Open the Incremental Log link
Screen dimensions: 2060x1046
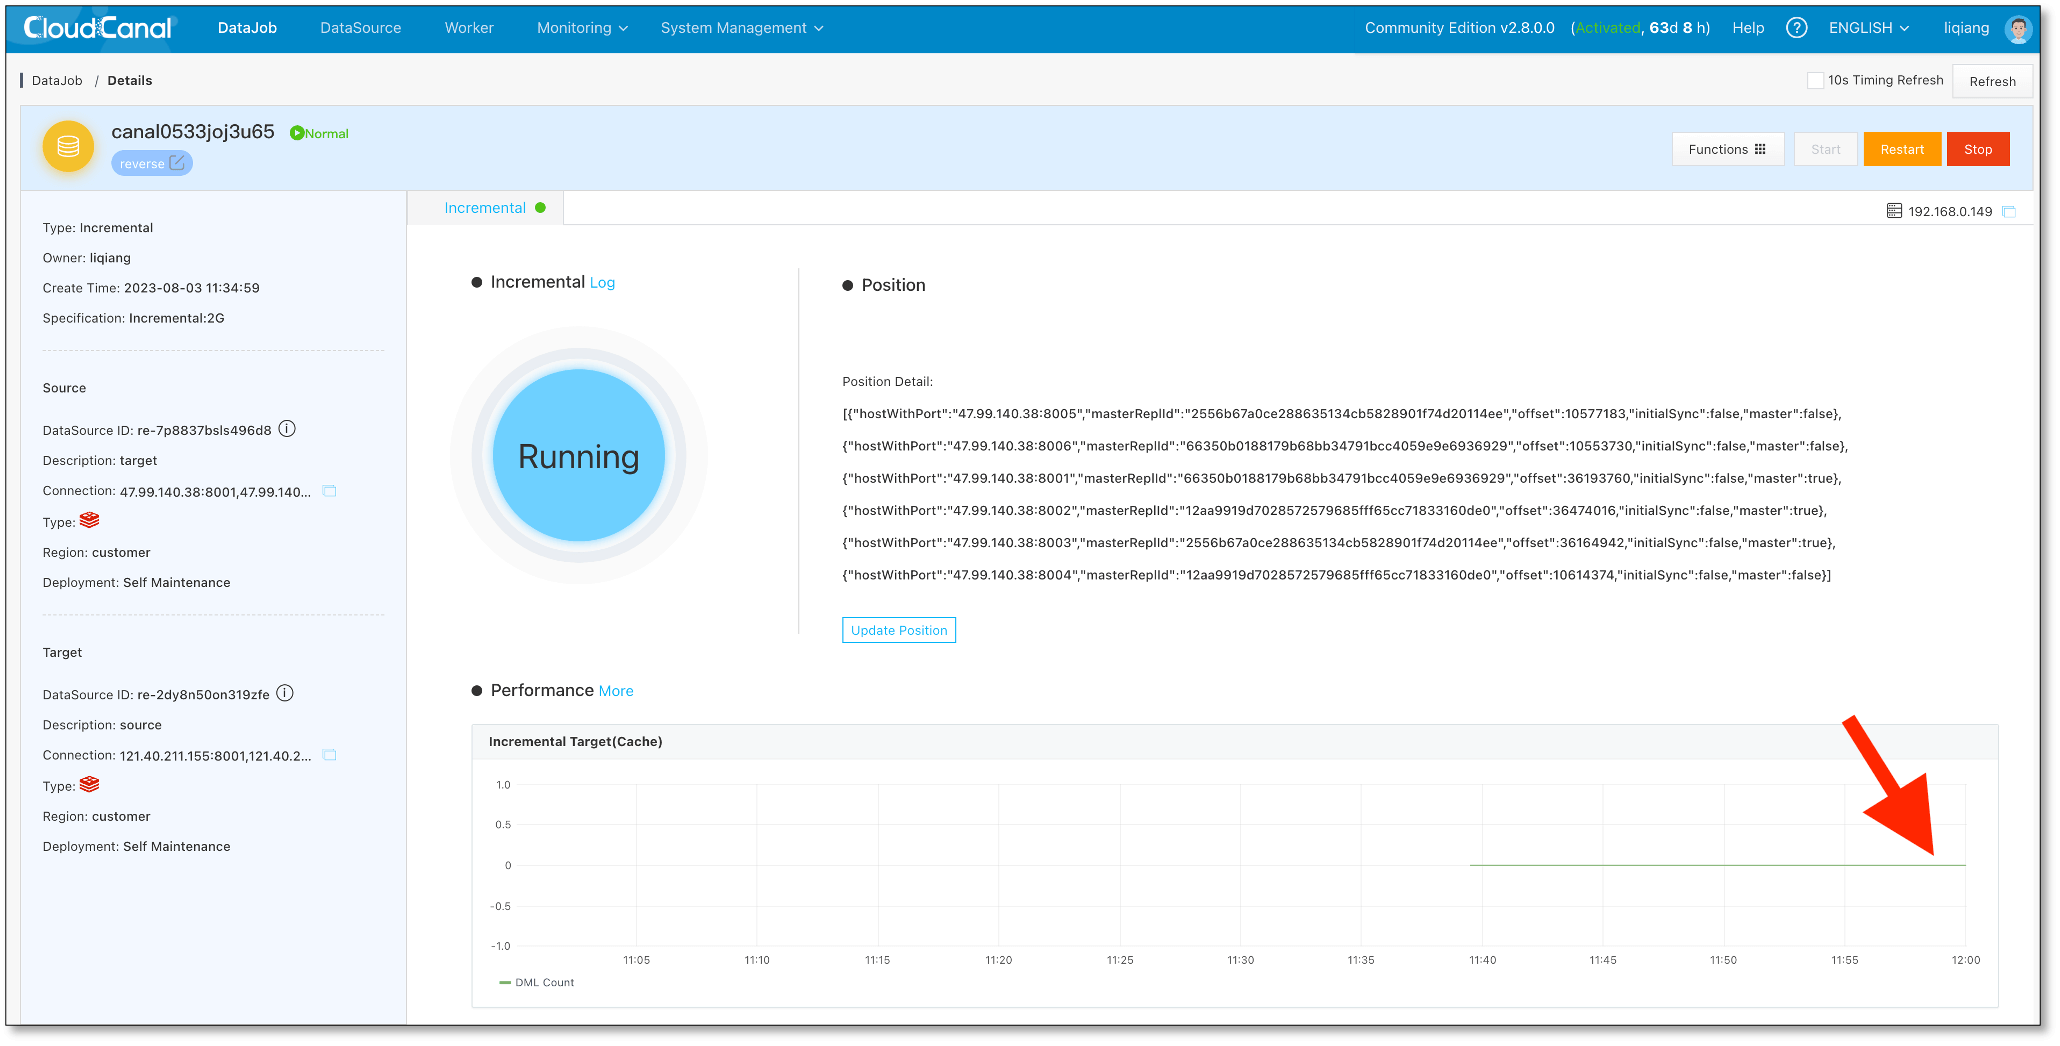pyautogui.click(x=603, y=282)
